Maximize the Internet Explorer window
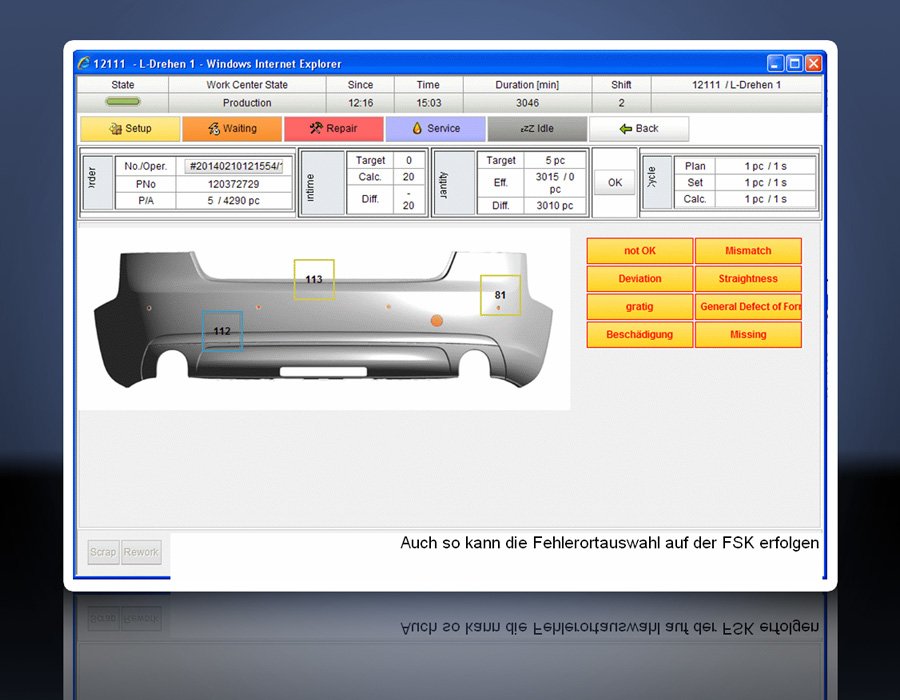Screen dimensions: 900x700 point(794,63)
